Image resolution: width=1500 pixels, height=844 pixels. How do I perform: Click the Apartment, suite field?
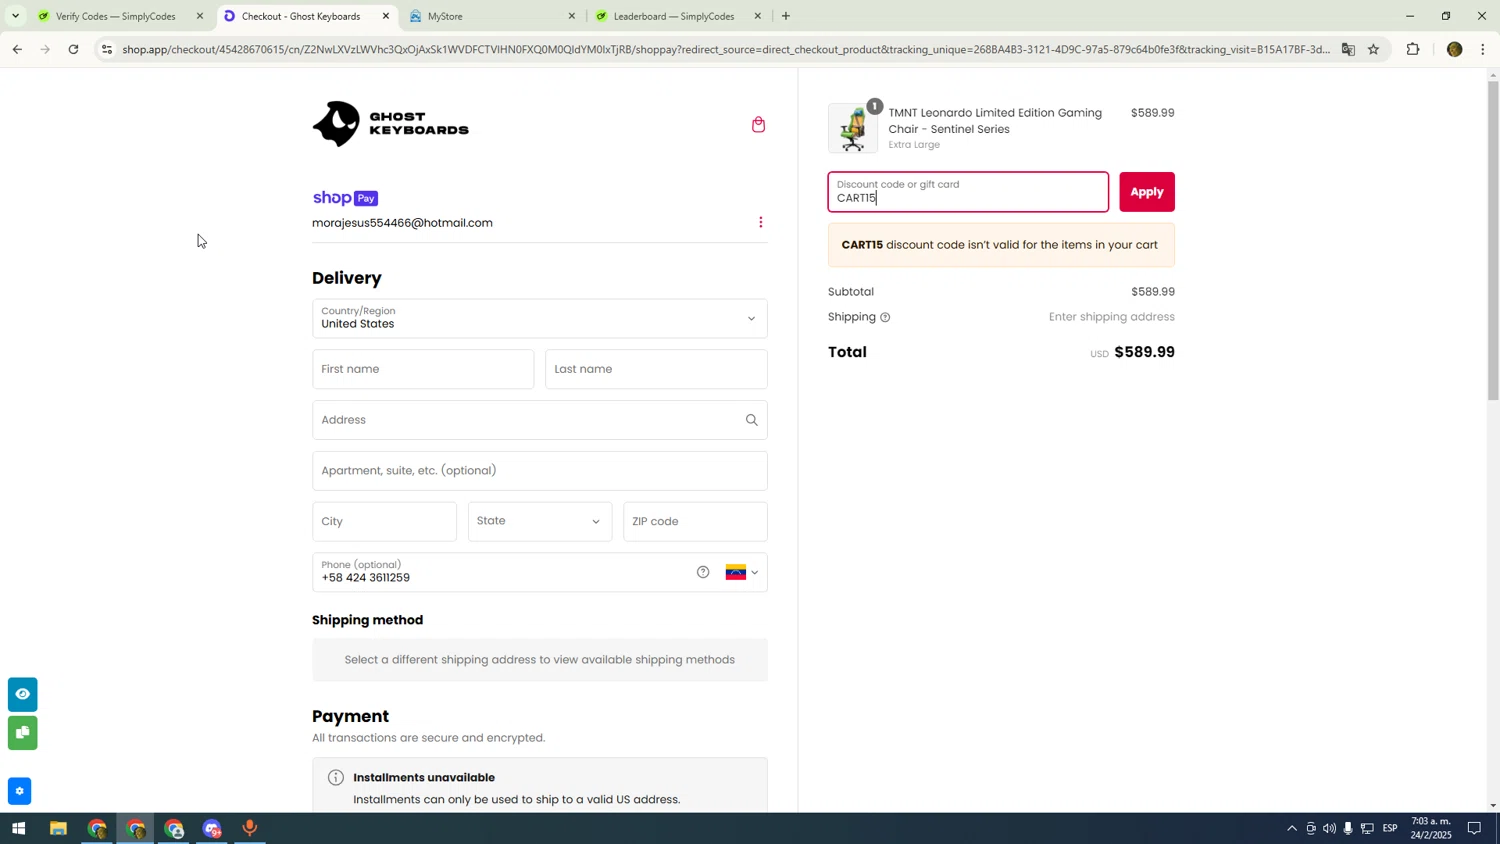tap(540, 471)
